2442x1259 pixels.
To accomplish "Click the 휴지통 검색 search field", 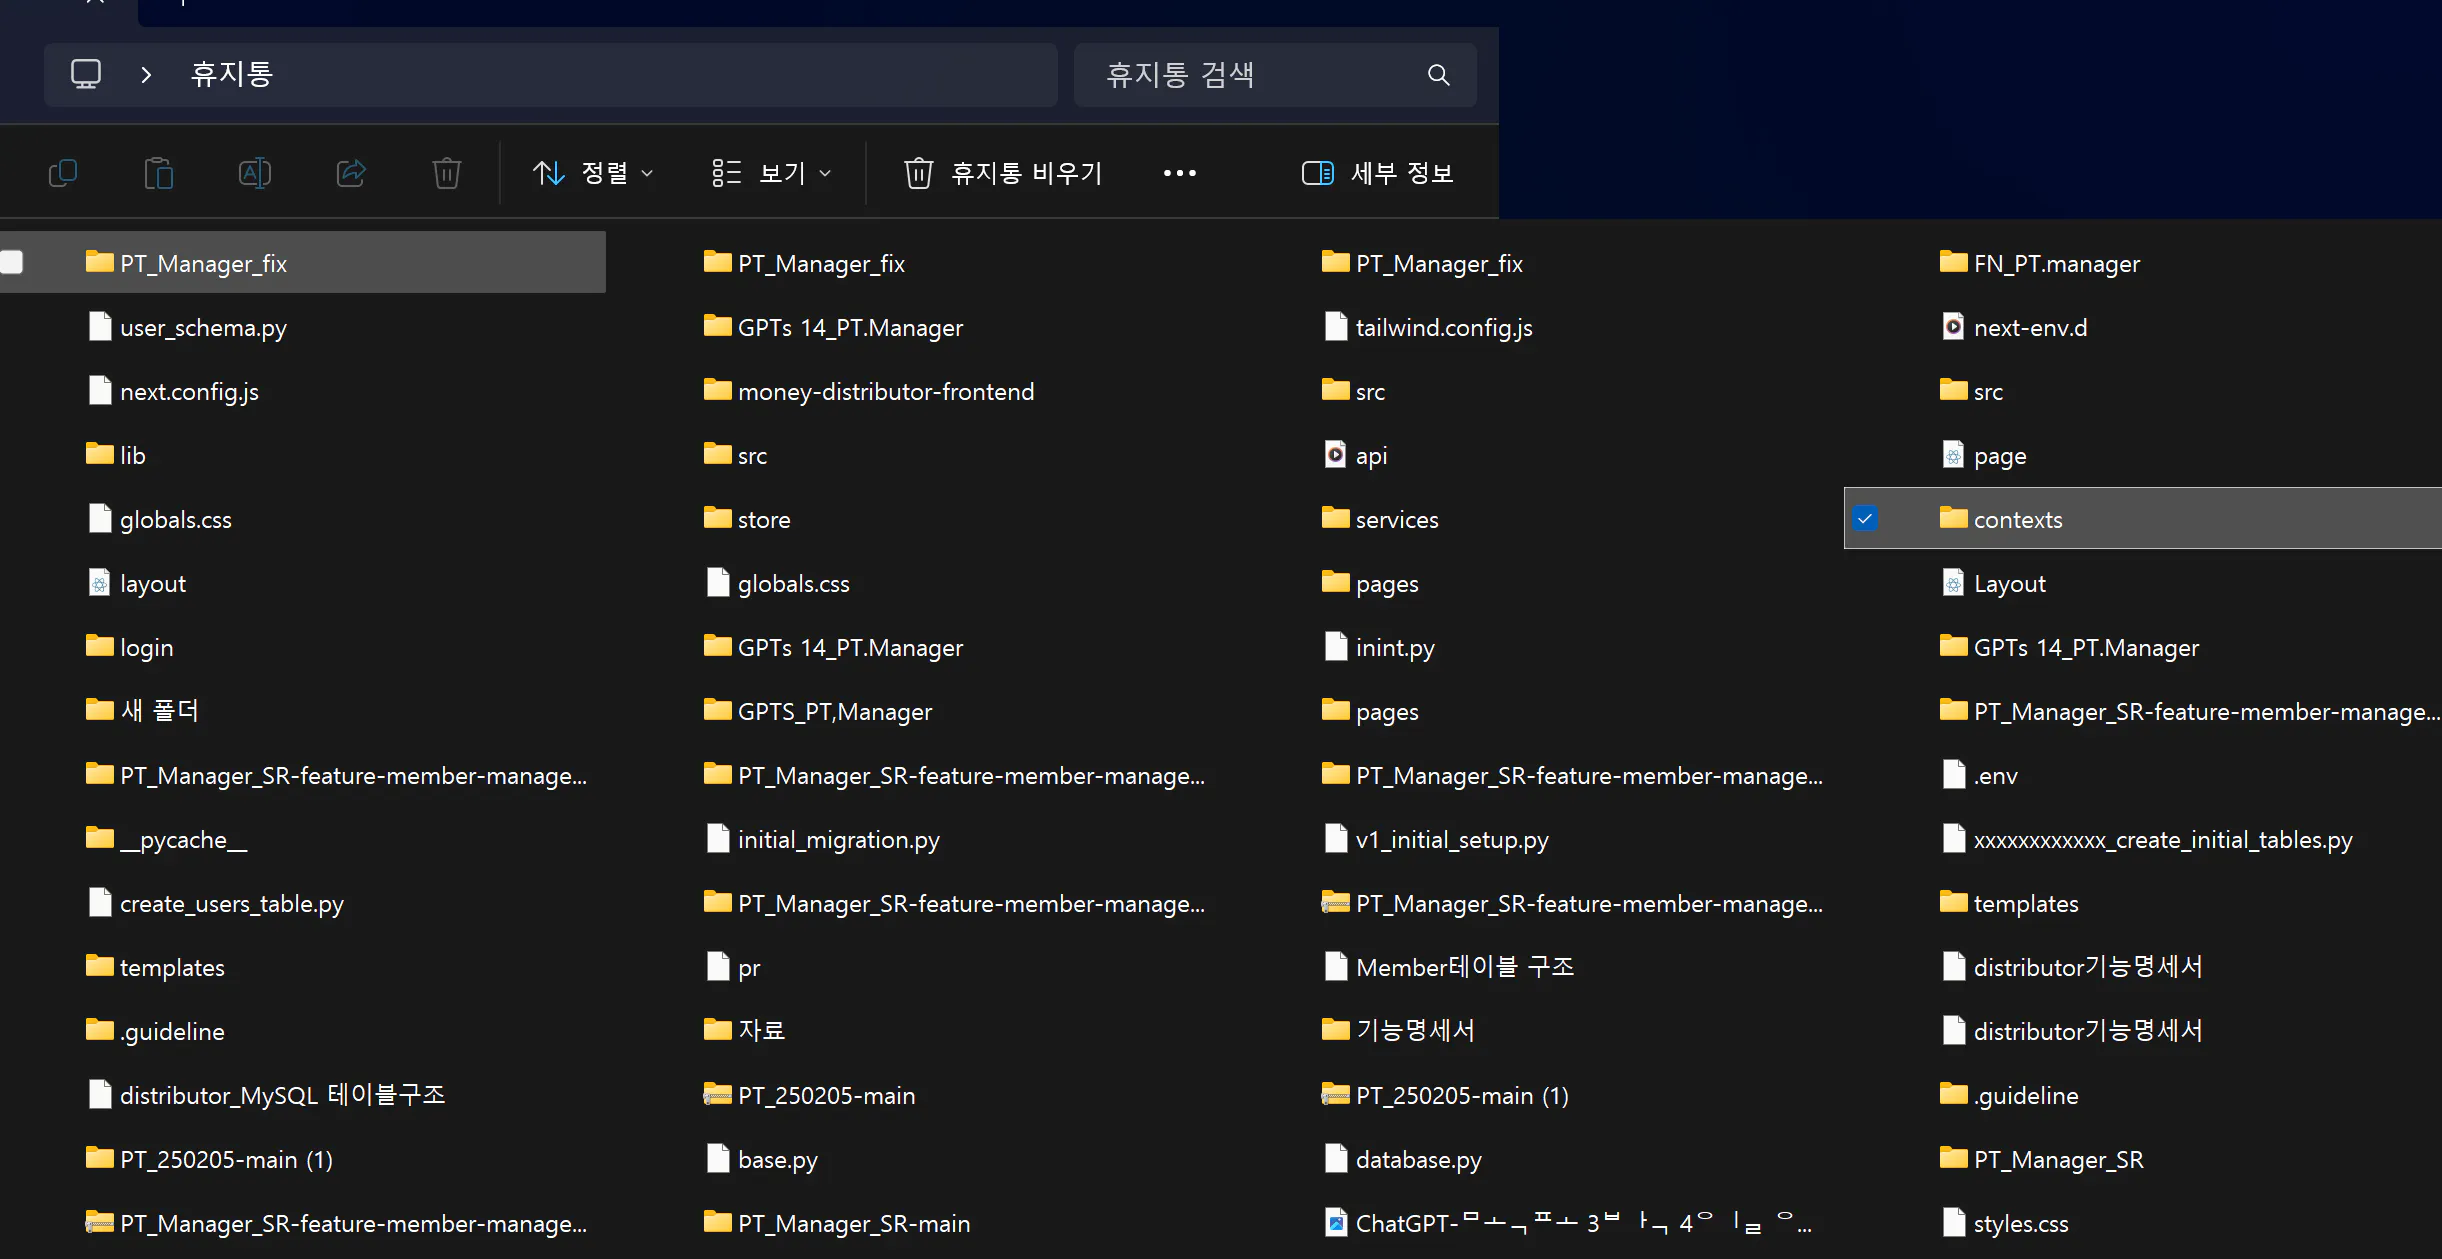I will [x=1275, y=75].
